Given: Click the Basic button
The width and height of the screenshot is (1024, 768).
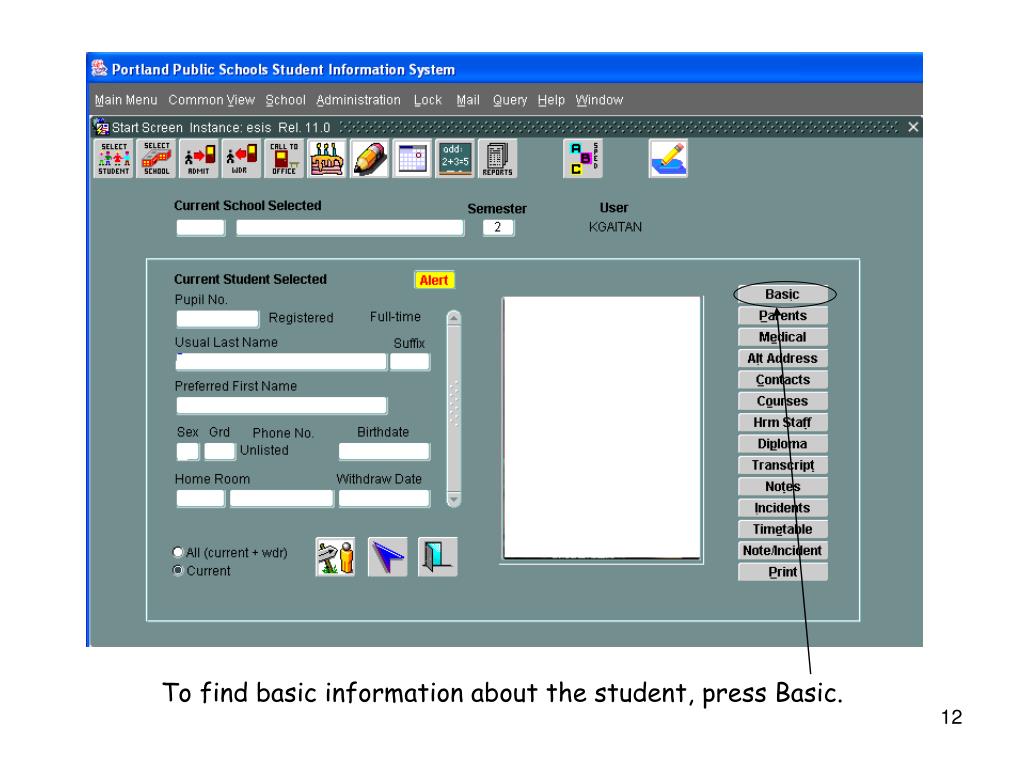Looking at the screenshot, I should click(x=782, y=295).
